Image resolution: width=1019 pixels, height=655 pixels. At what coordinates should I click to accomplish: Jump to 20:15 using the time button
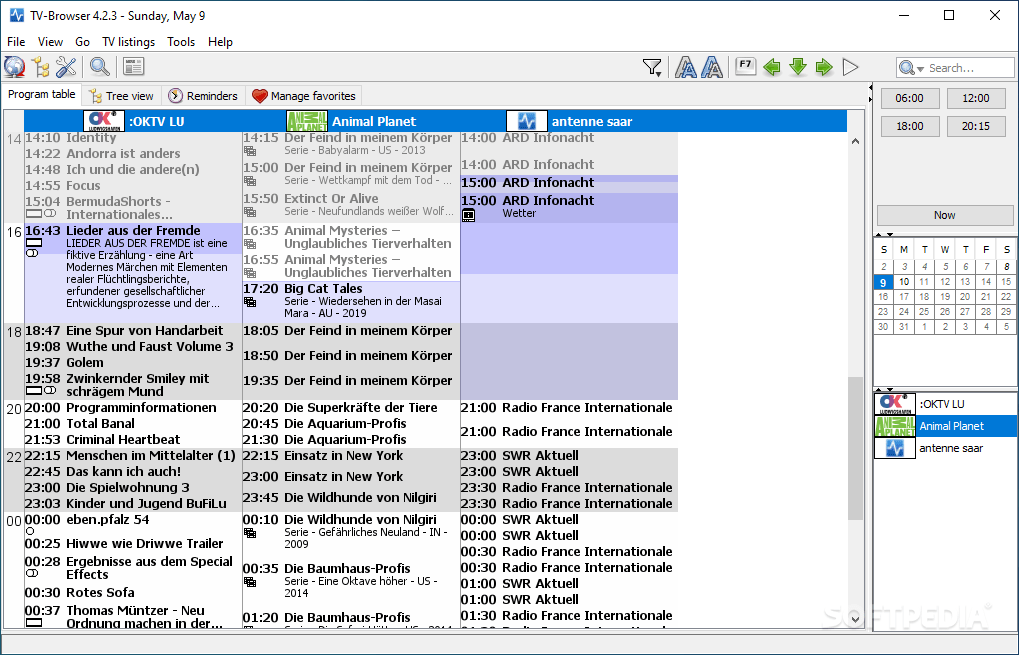pyautogui.click(x=975, y=126)
